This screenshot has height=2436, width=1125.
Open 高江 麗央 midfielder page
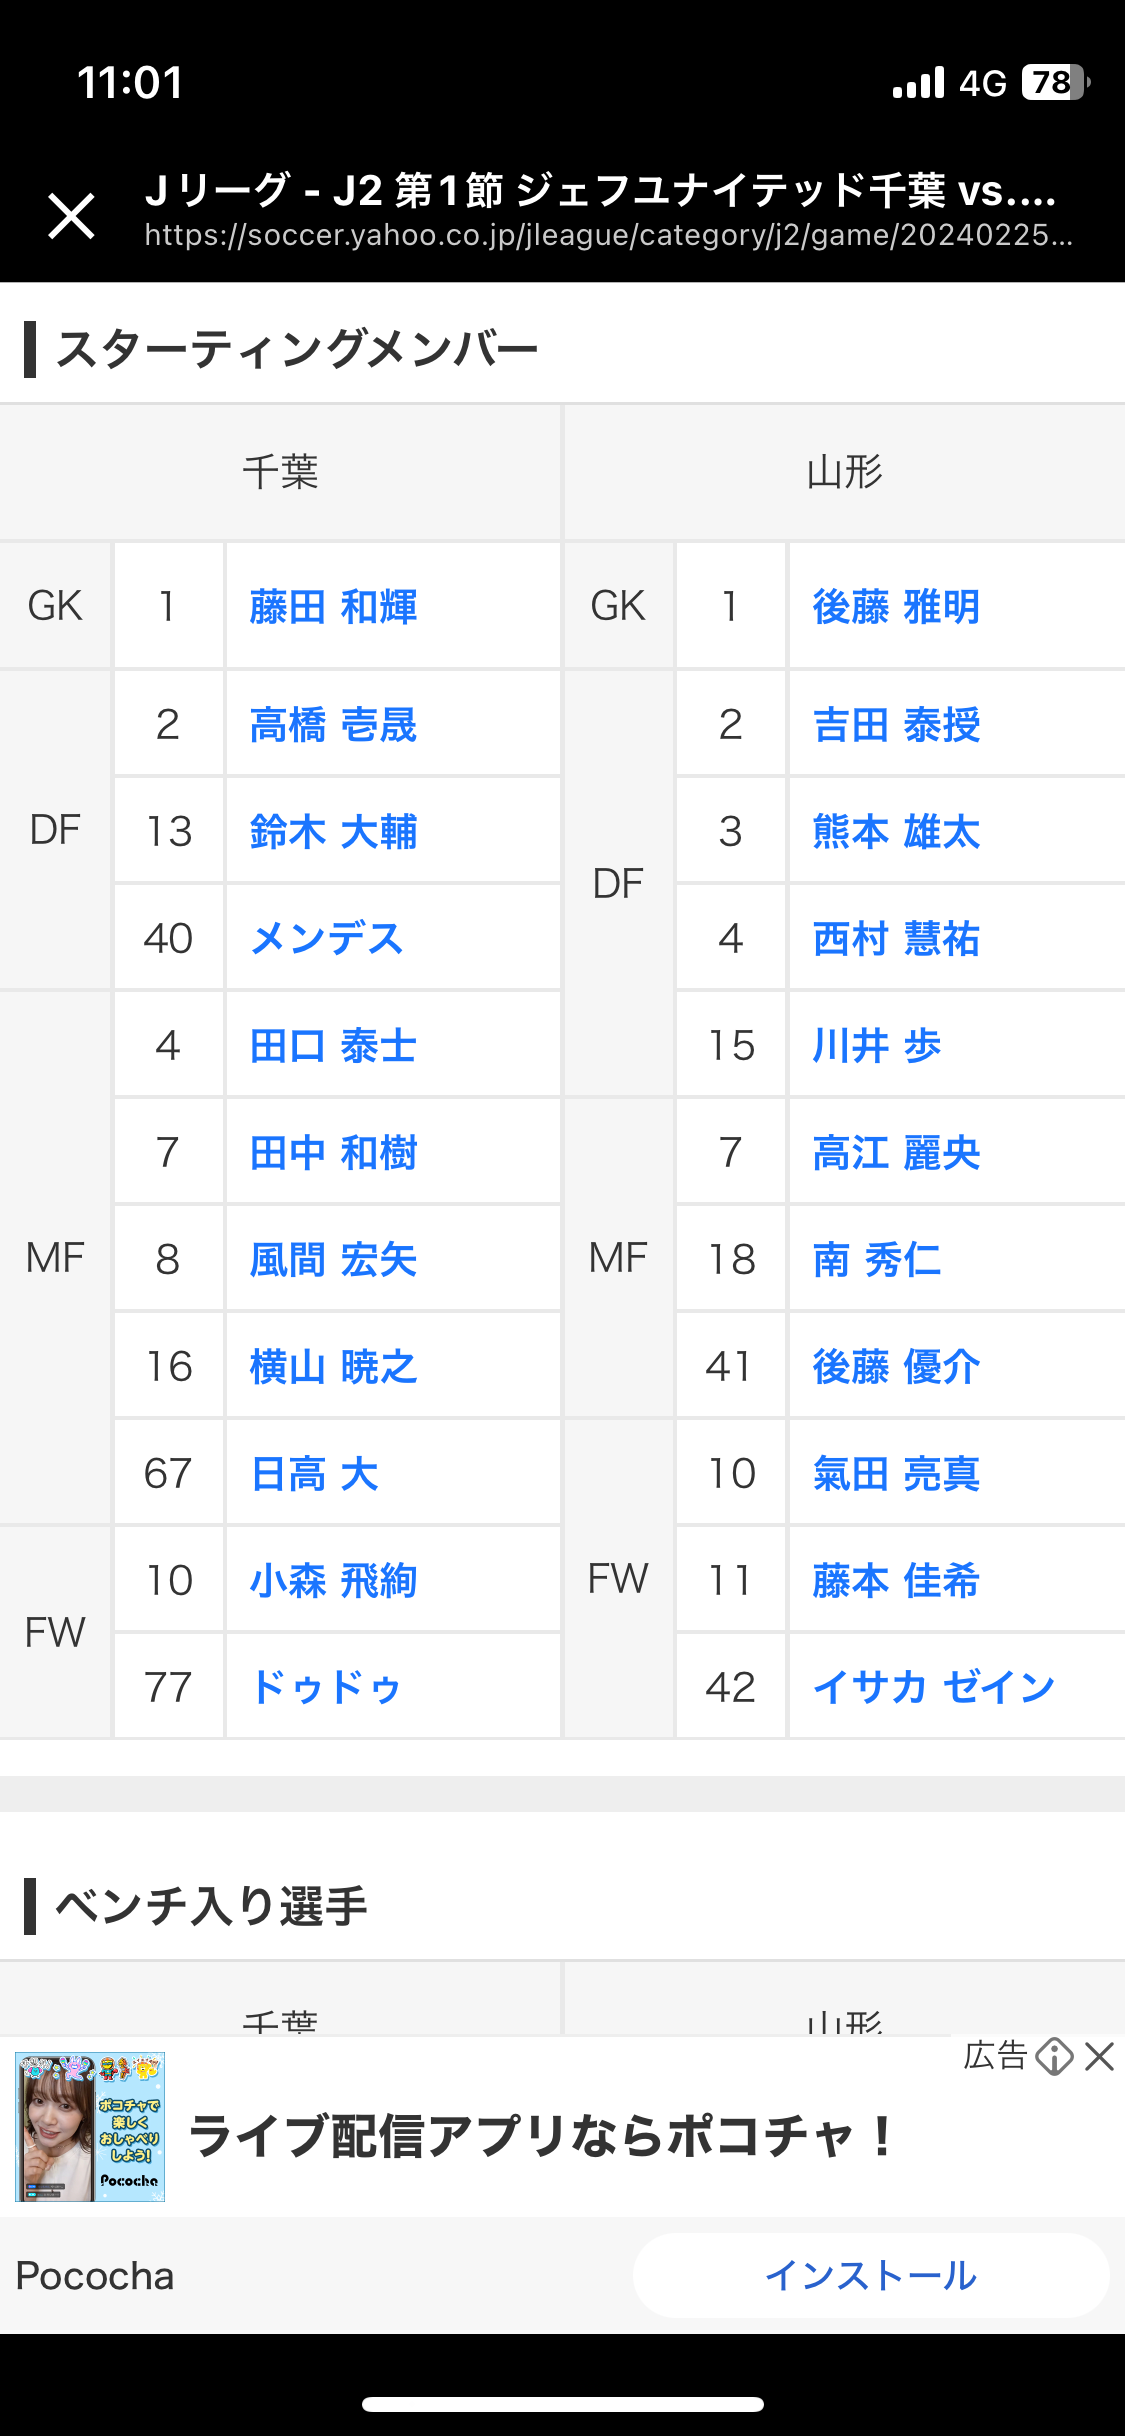(896, 1153)
